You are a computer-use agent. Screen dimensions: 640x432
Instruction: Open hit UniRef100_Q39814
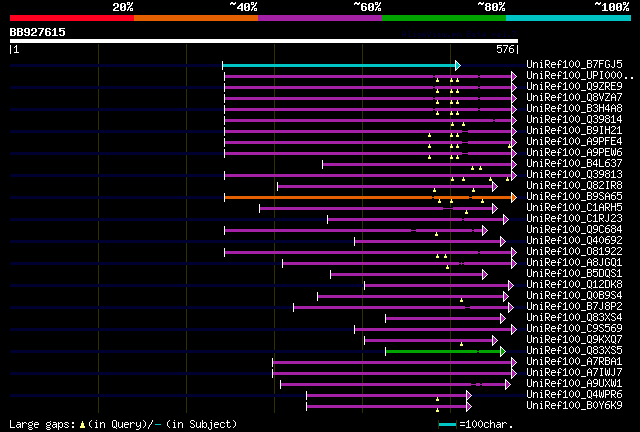click(574, 119)
